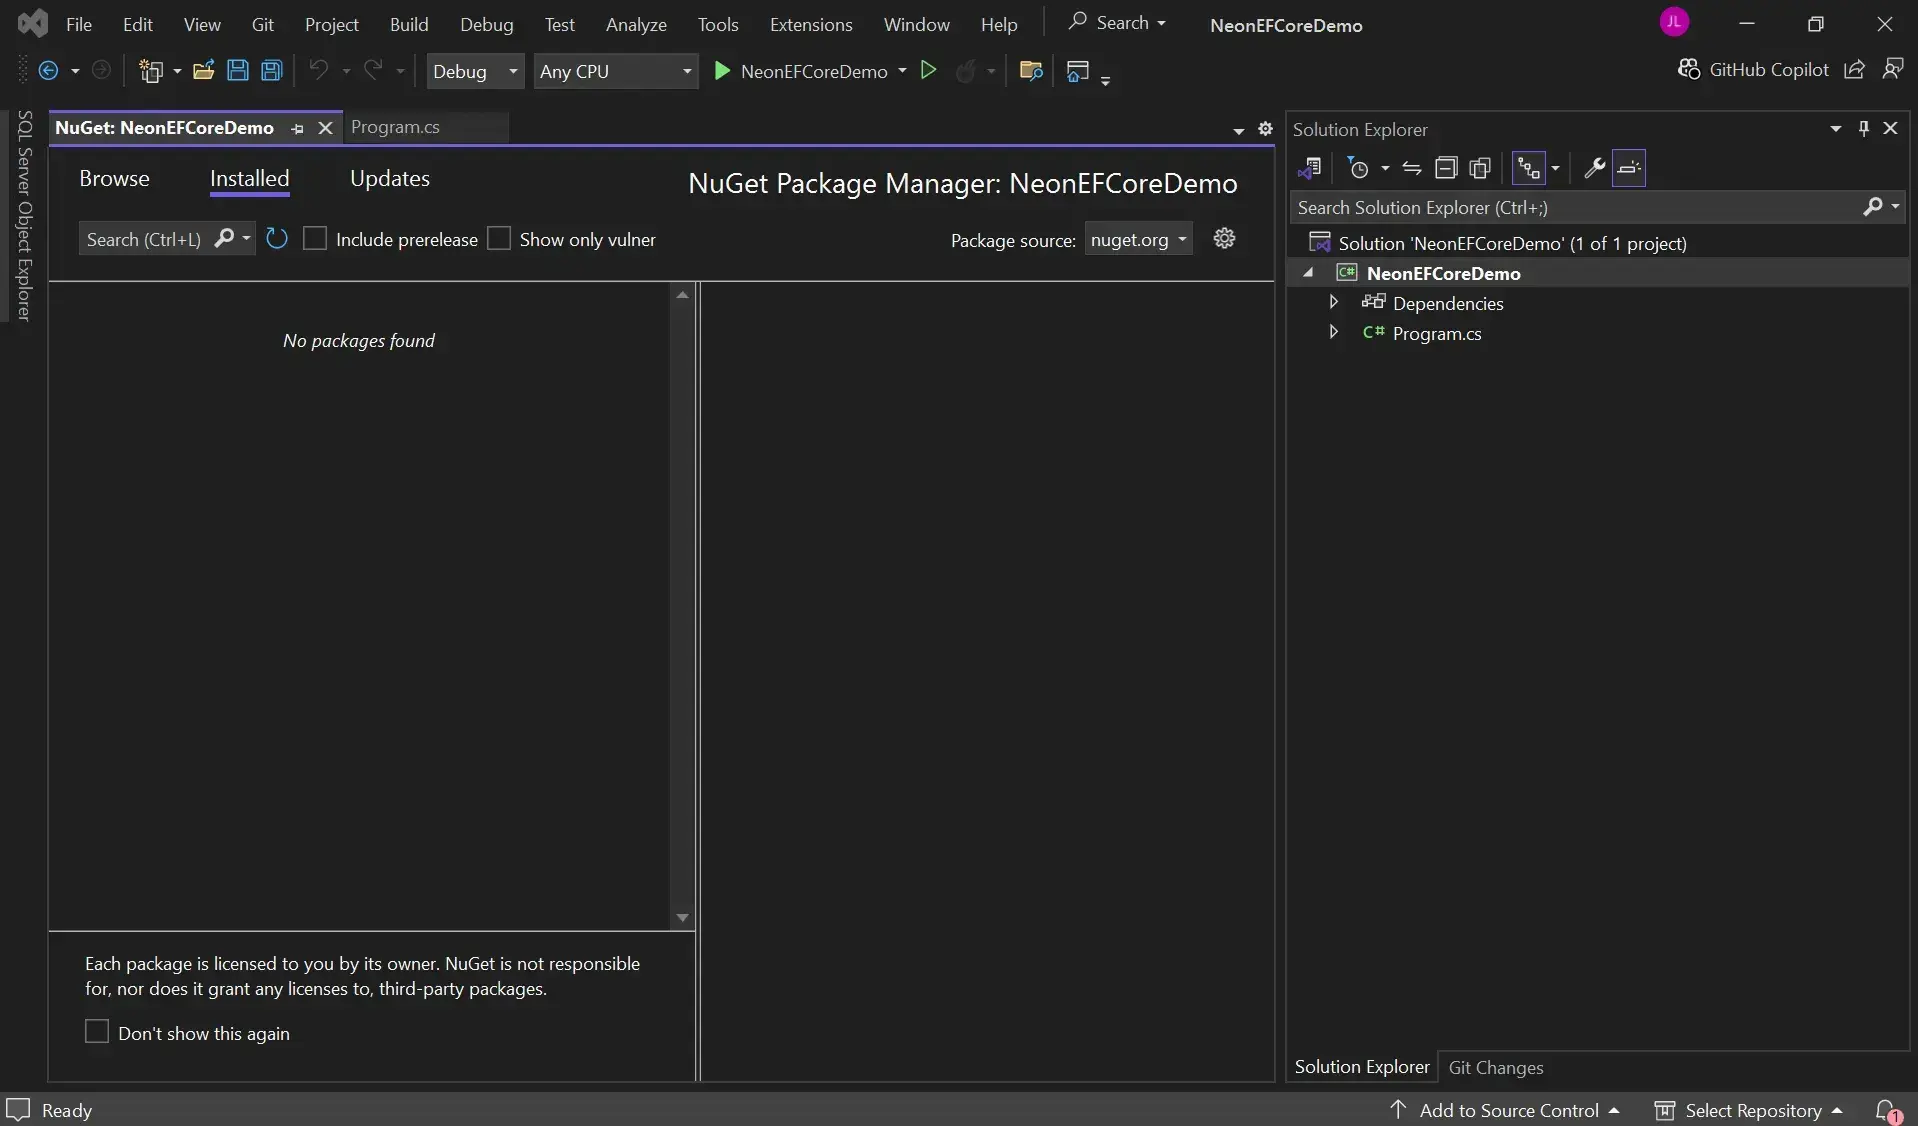Click the Open File folder icon
Screen dimensions: 1918x1126
coord(204,70)
